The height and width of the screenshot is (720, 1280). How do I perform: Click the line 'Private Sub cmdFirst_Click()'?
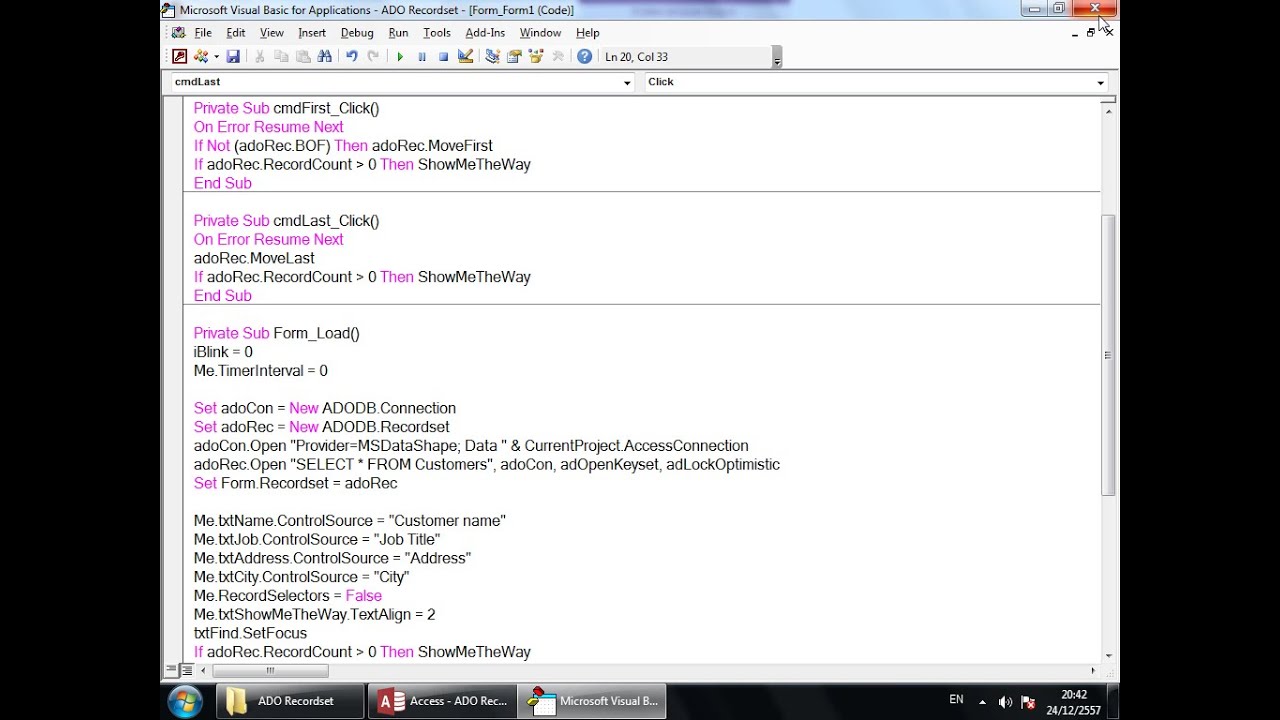tap(286, 108)
